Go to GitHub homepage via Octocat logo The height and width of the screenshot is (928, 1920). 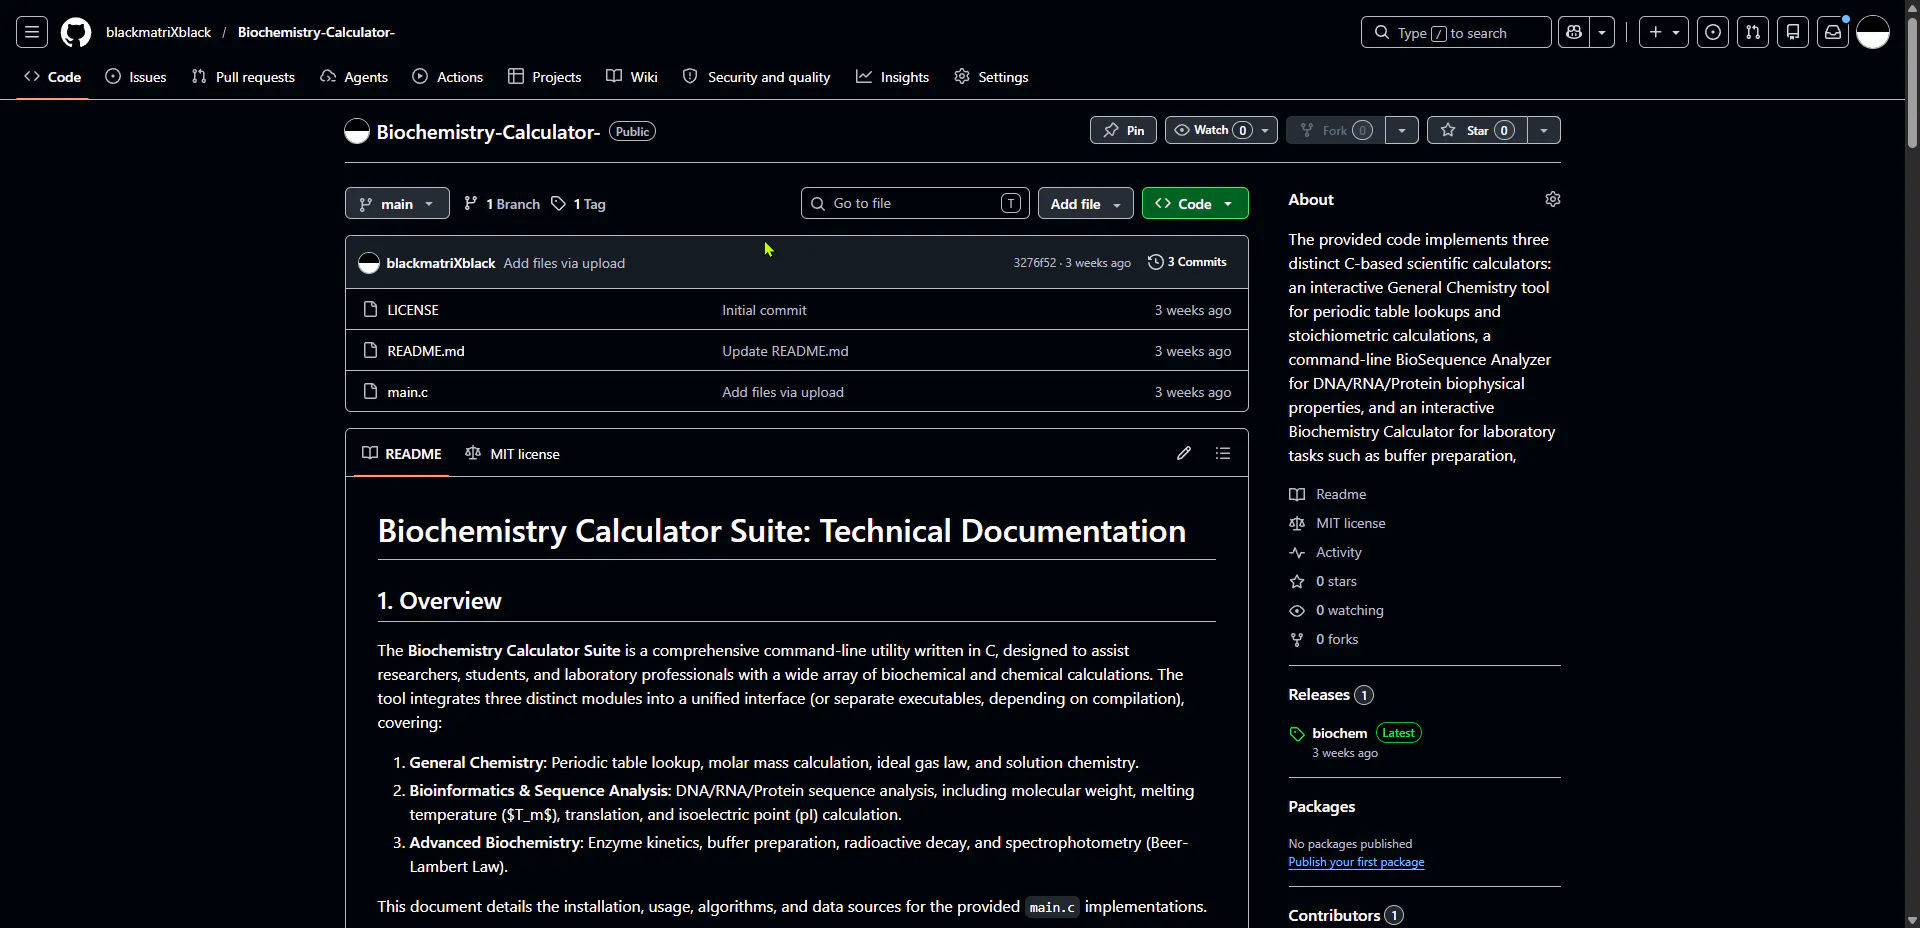tap(76, 32)
